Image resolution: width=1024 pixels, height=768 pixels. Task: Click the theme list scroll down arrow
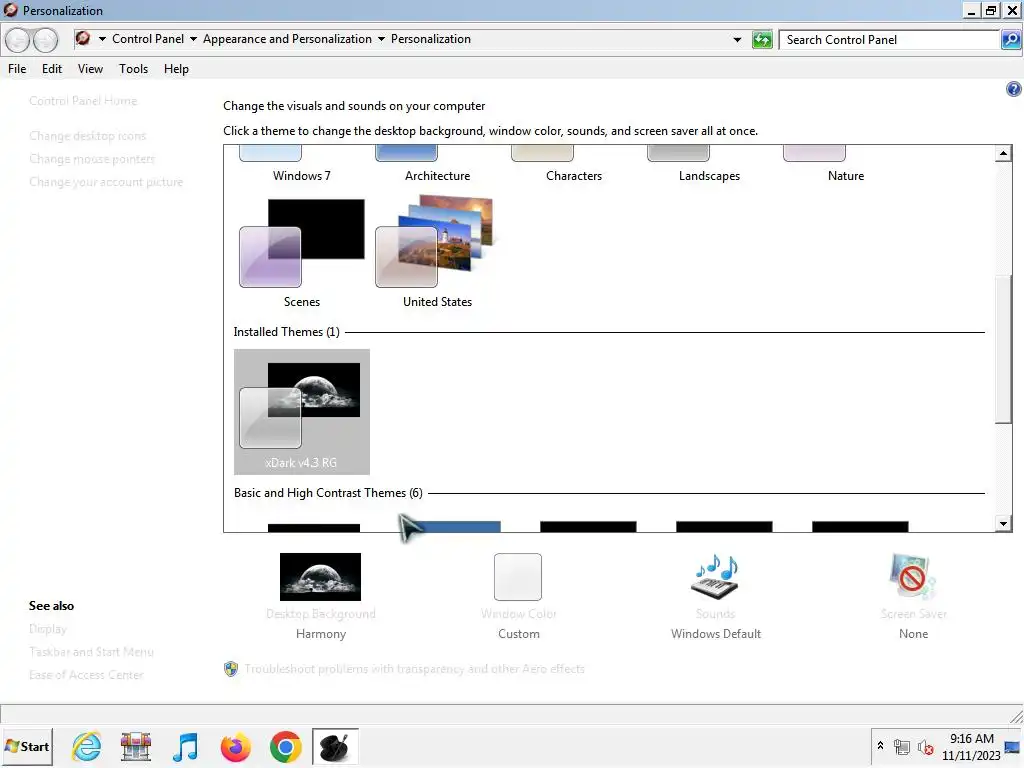(x=1003, y=523)
